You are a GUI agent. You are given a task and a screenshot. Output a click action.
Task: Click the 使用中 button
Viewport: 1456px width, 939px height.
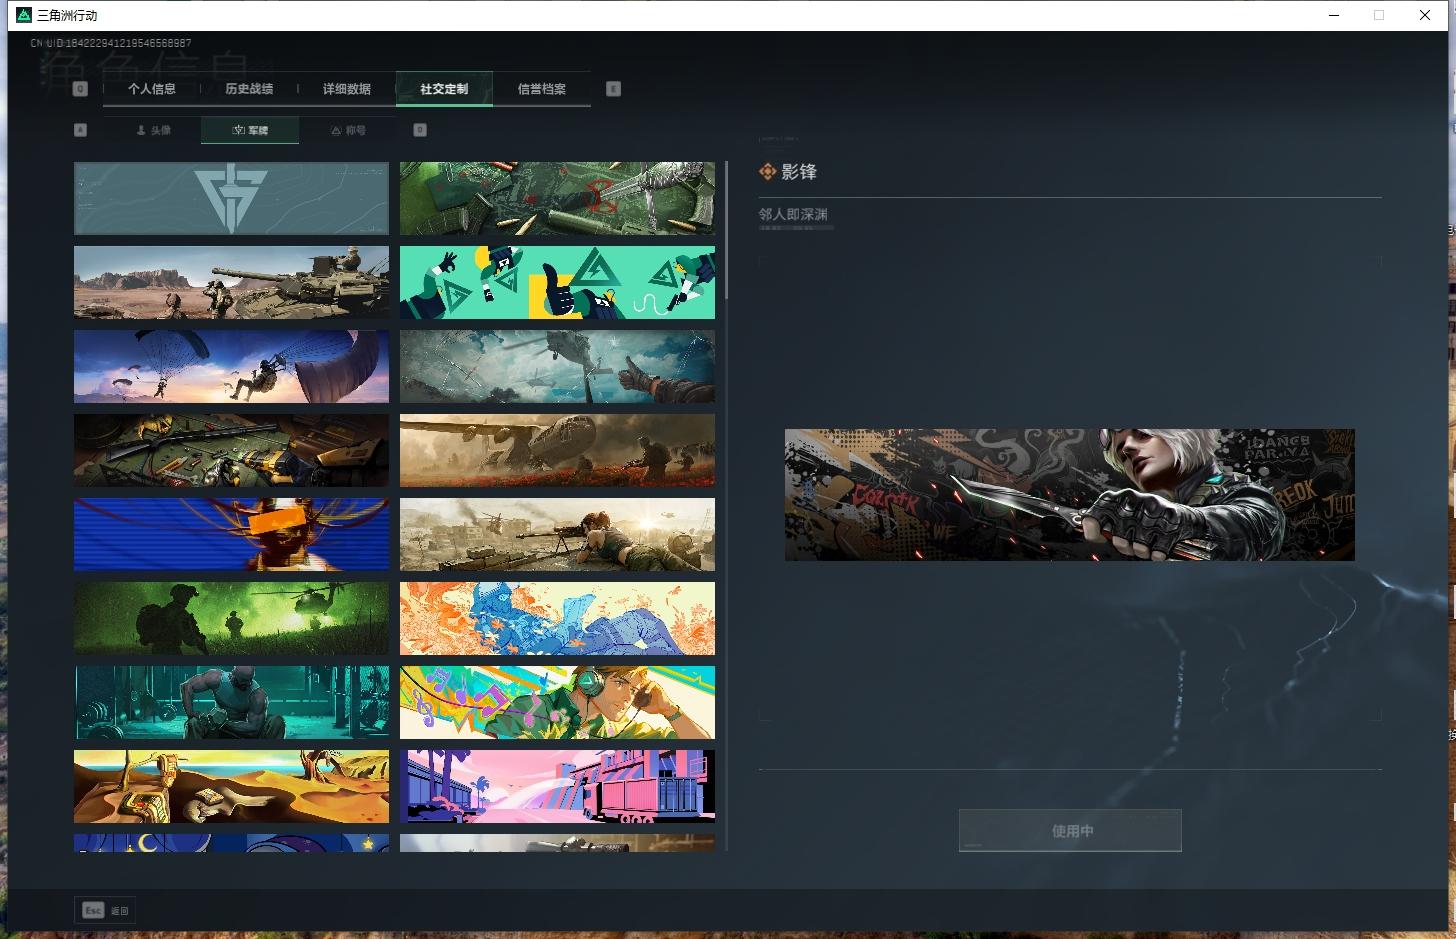(x=1070, y=830)
